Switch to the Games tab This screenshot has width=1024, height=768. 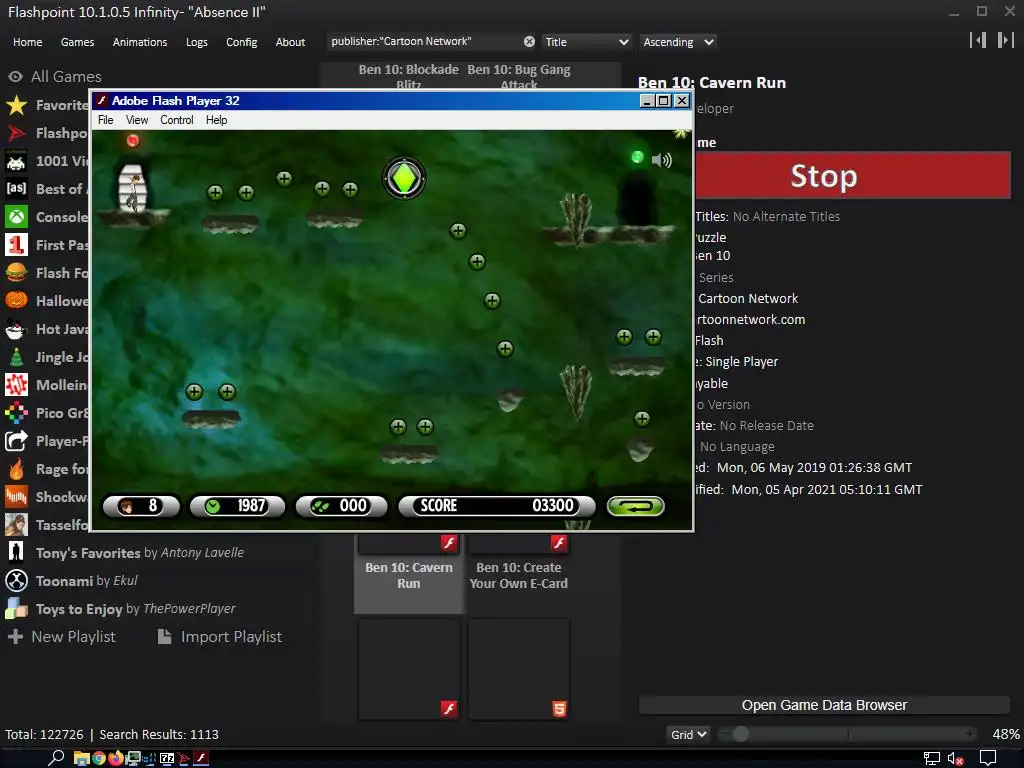[x=77, y=42]
